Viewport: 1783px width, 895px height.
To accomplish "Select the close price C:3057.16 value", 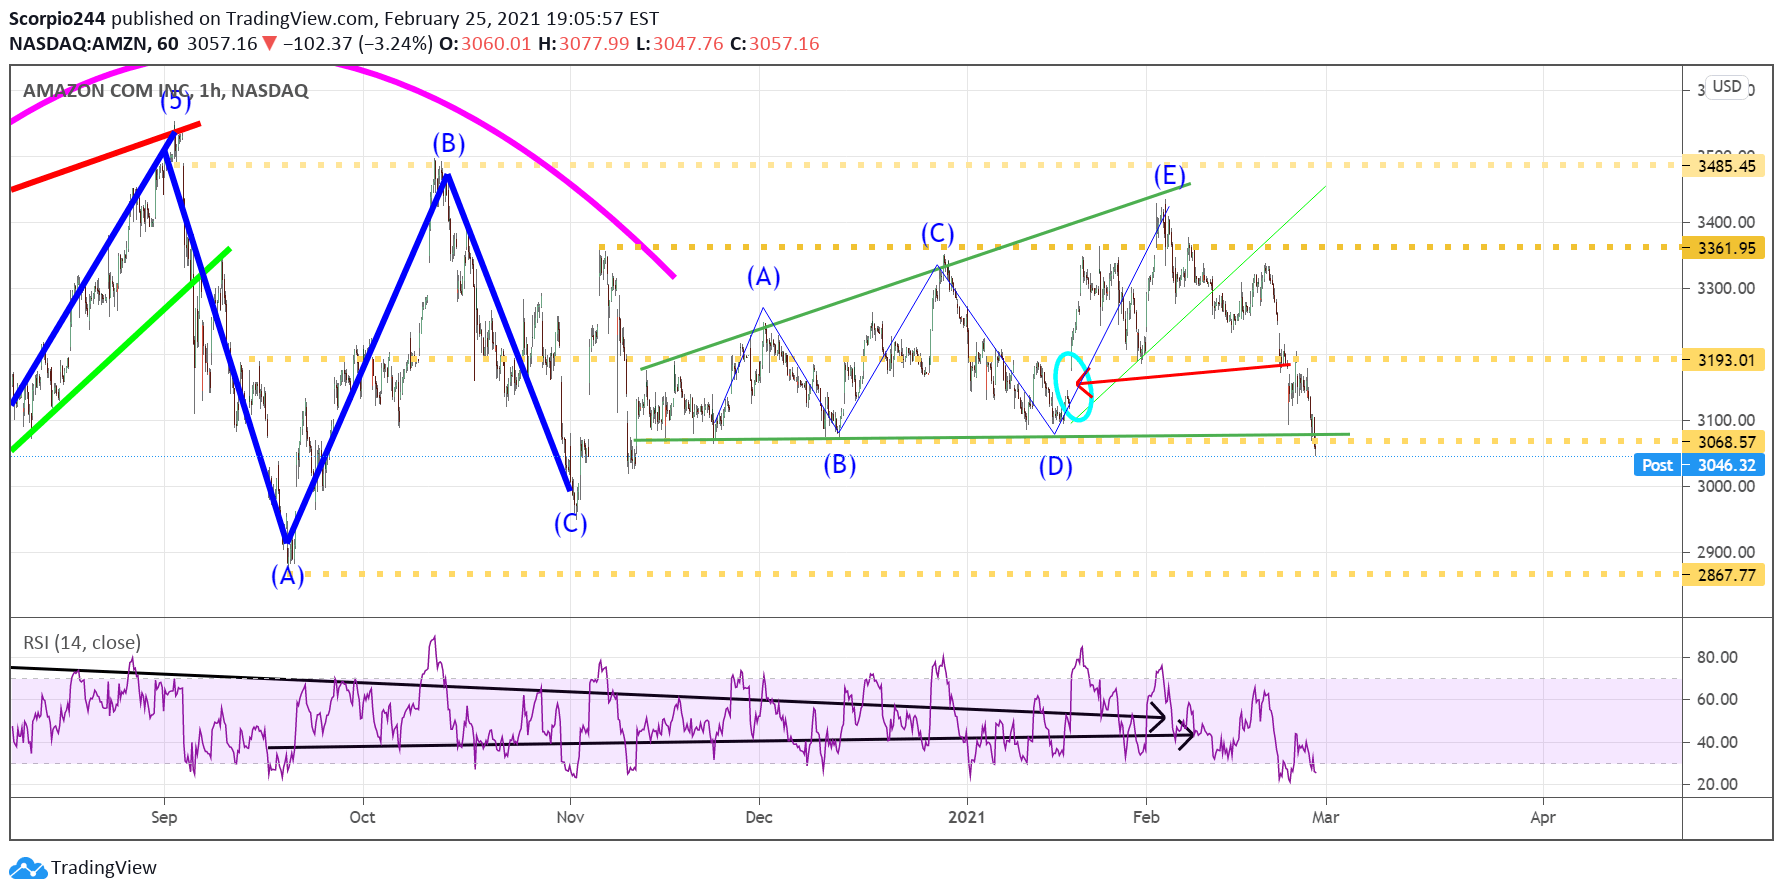I will (775, 44).
